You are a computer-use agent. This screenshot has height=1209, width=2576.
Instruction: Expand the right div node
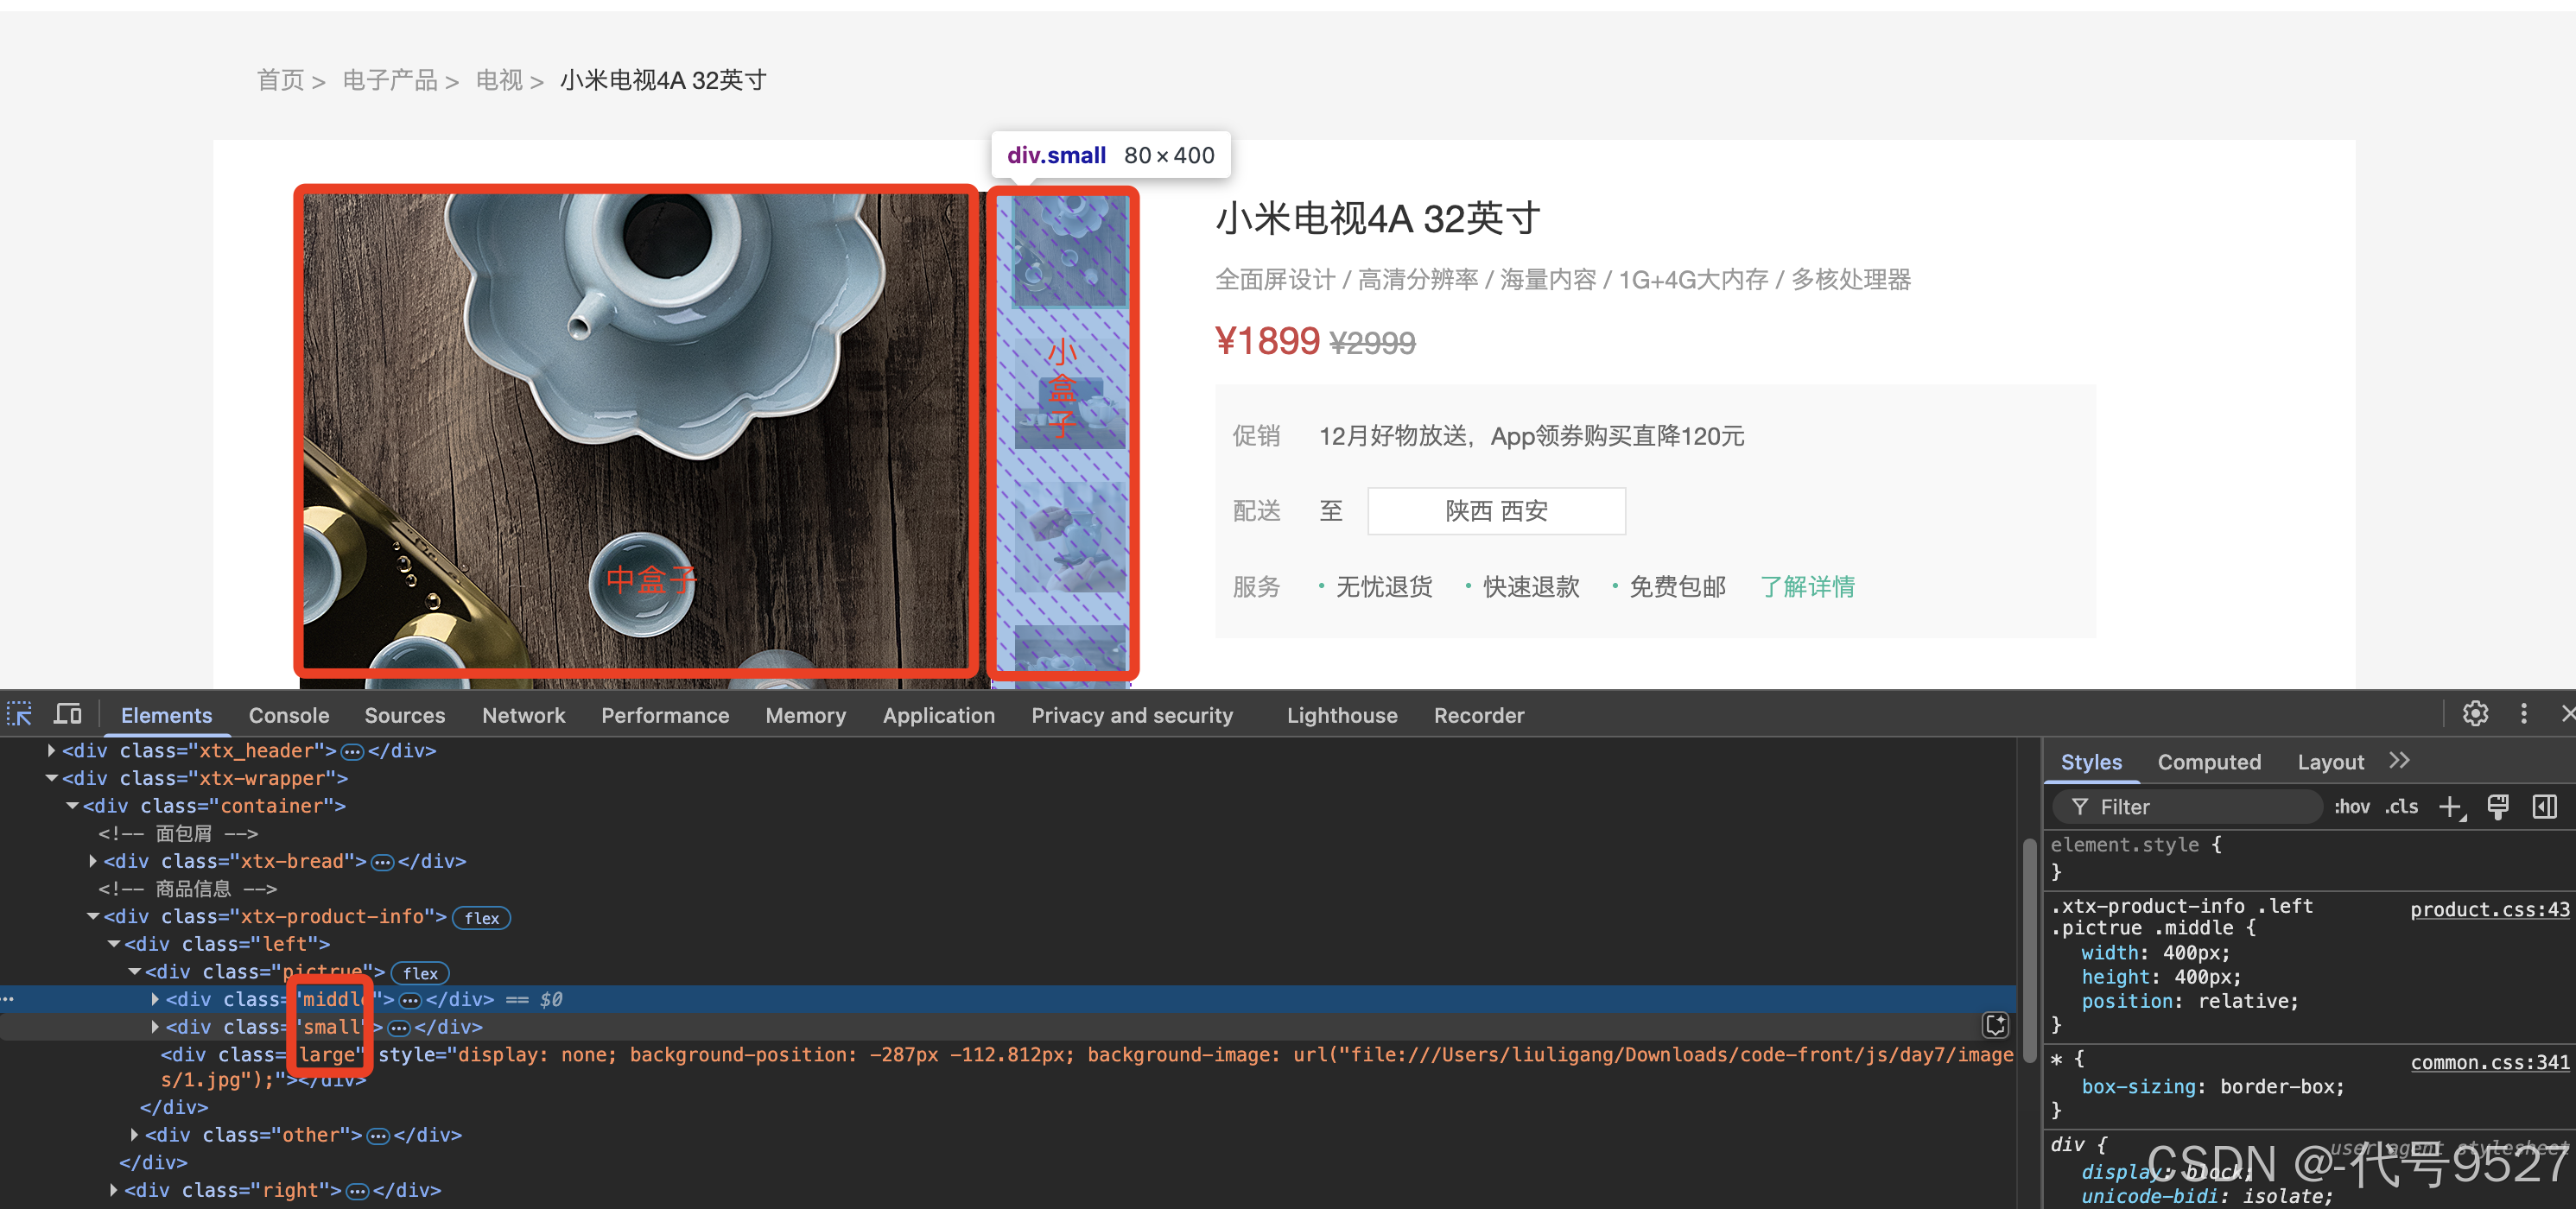pos(113,1190)
